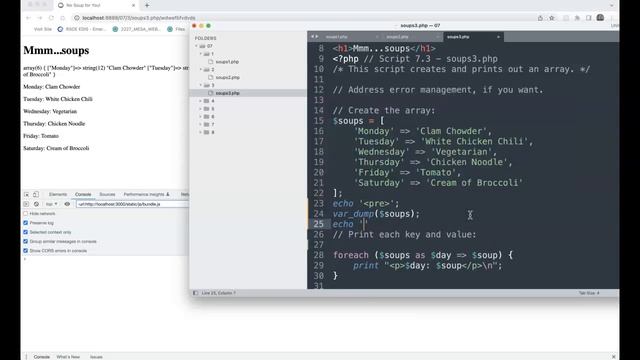Share this page from the address bar
640x360 pixels.
point(540,18)
